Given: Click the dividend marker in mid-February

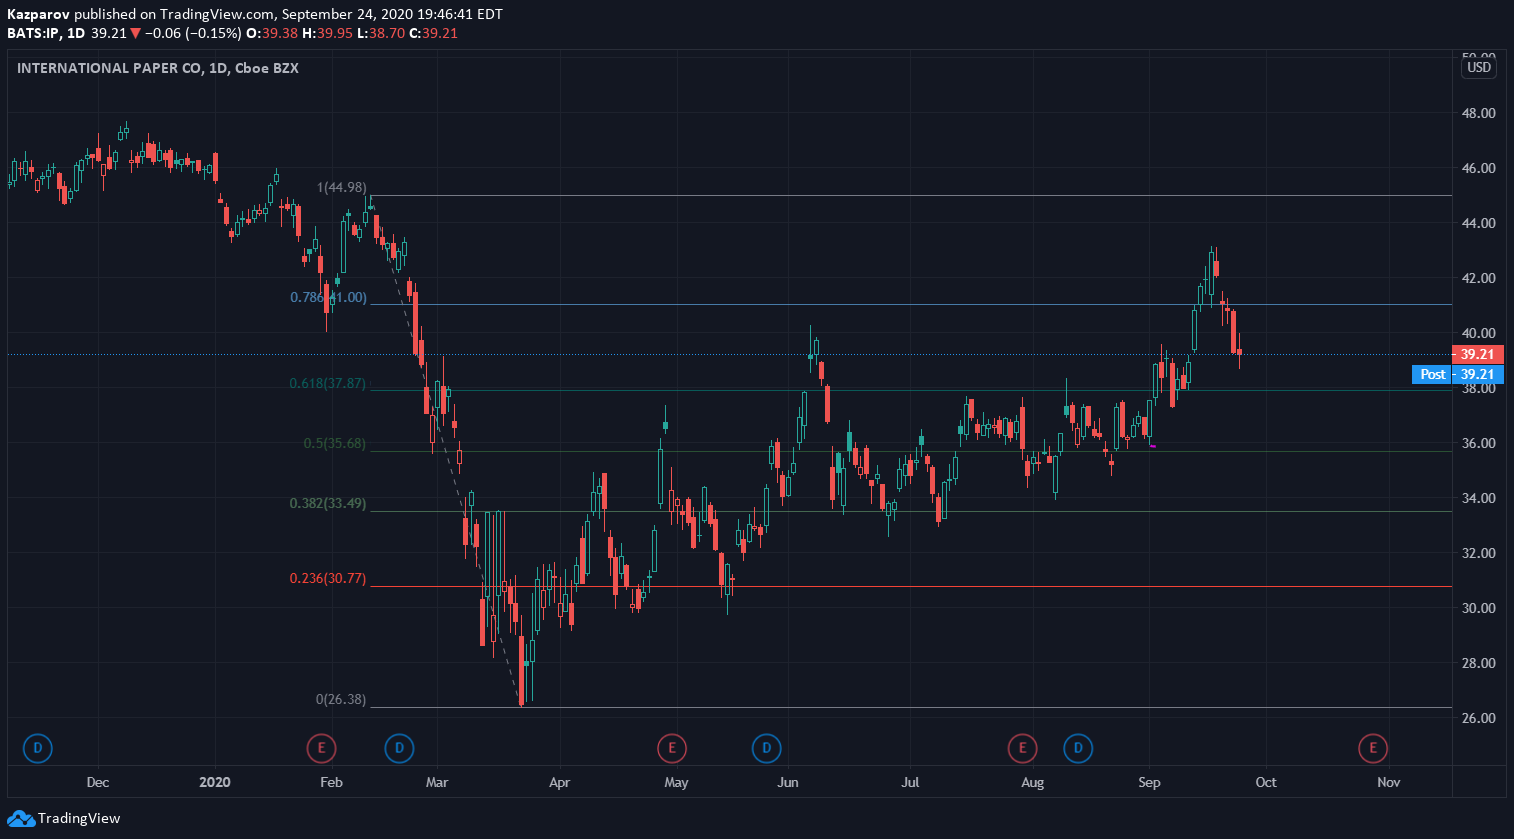Looking at the screenshot, I should pos(399,748).
